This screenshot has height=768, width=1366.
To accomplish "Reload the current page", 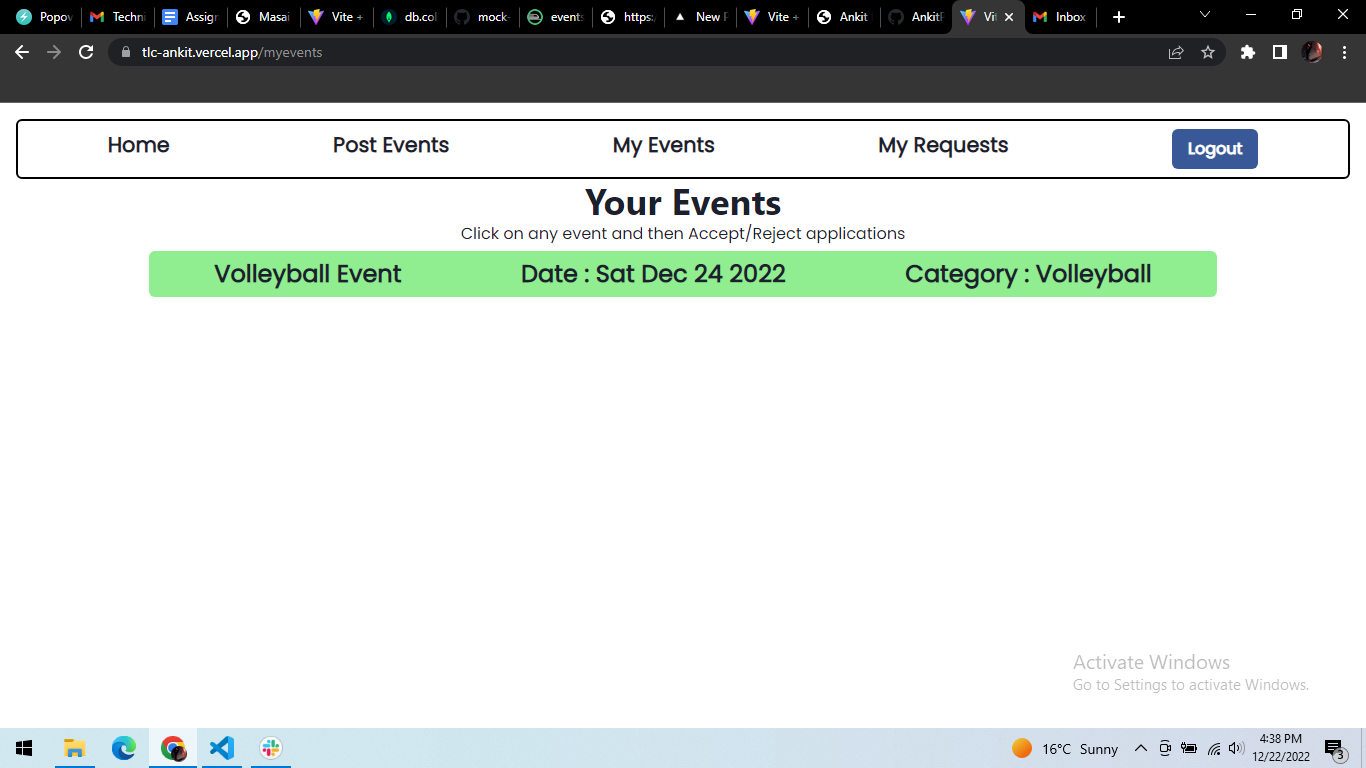I will click(x=85, y=51).
